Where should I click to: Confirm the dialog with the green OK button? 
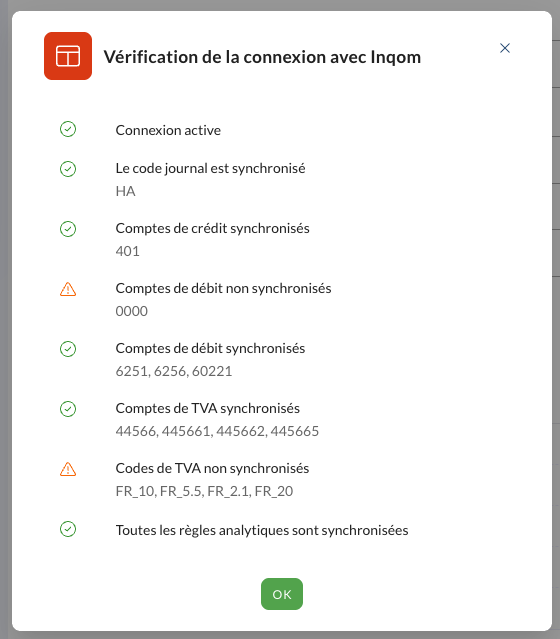282,594
